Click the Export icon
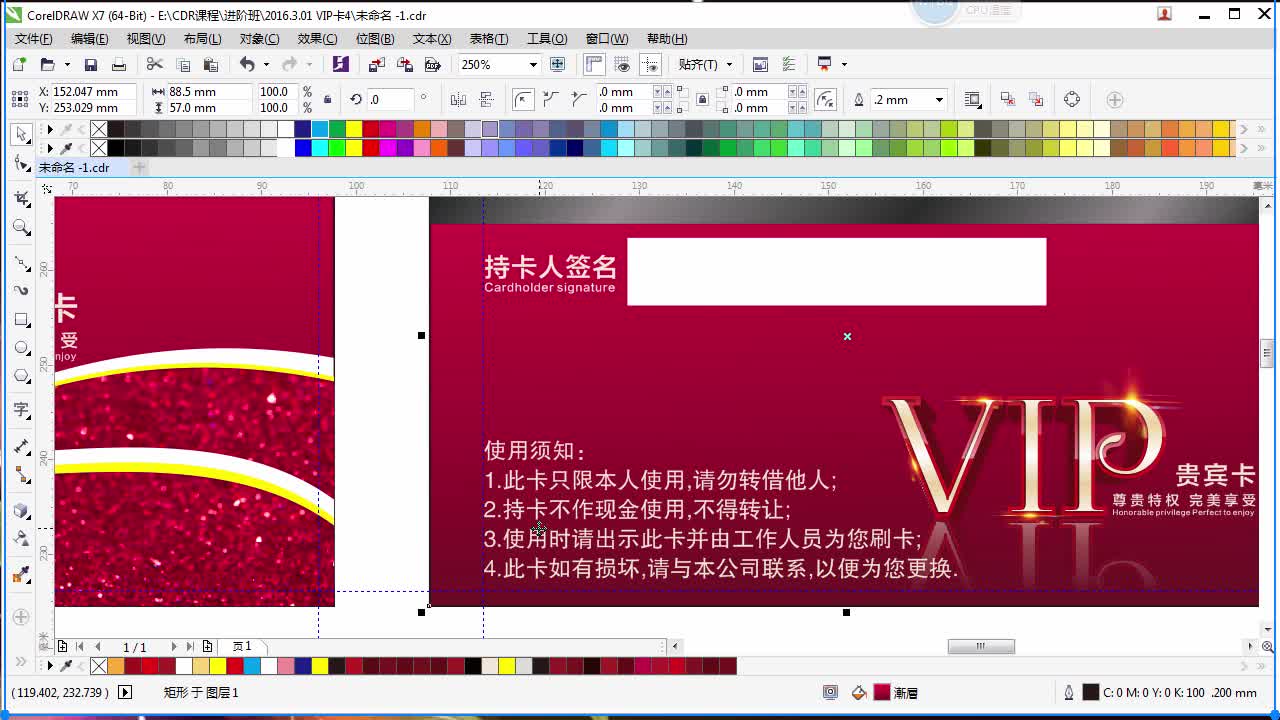Screen dimensions: 1280x720 point(405,63)
